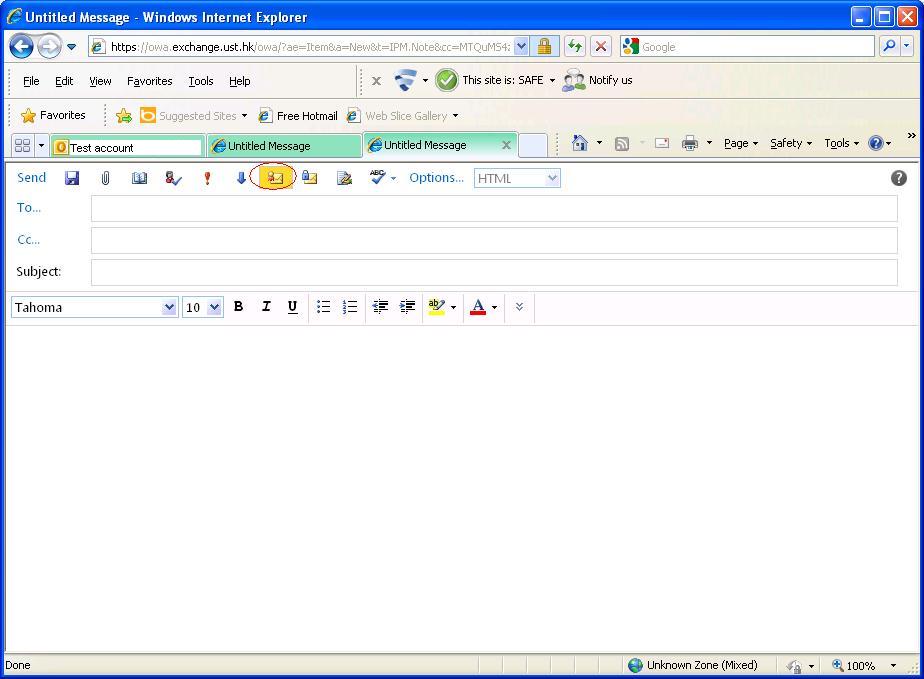Click into the Subject input field
Image resolution: width=924 pixels, height=679 pixels.
[494, 272]
